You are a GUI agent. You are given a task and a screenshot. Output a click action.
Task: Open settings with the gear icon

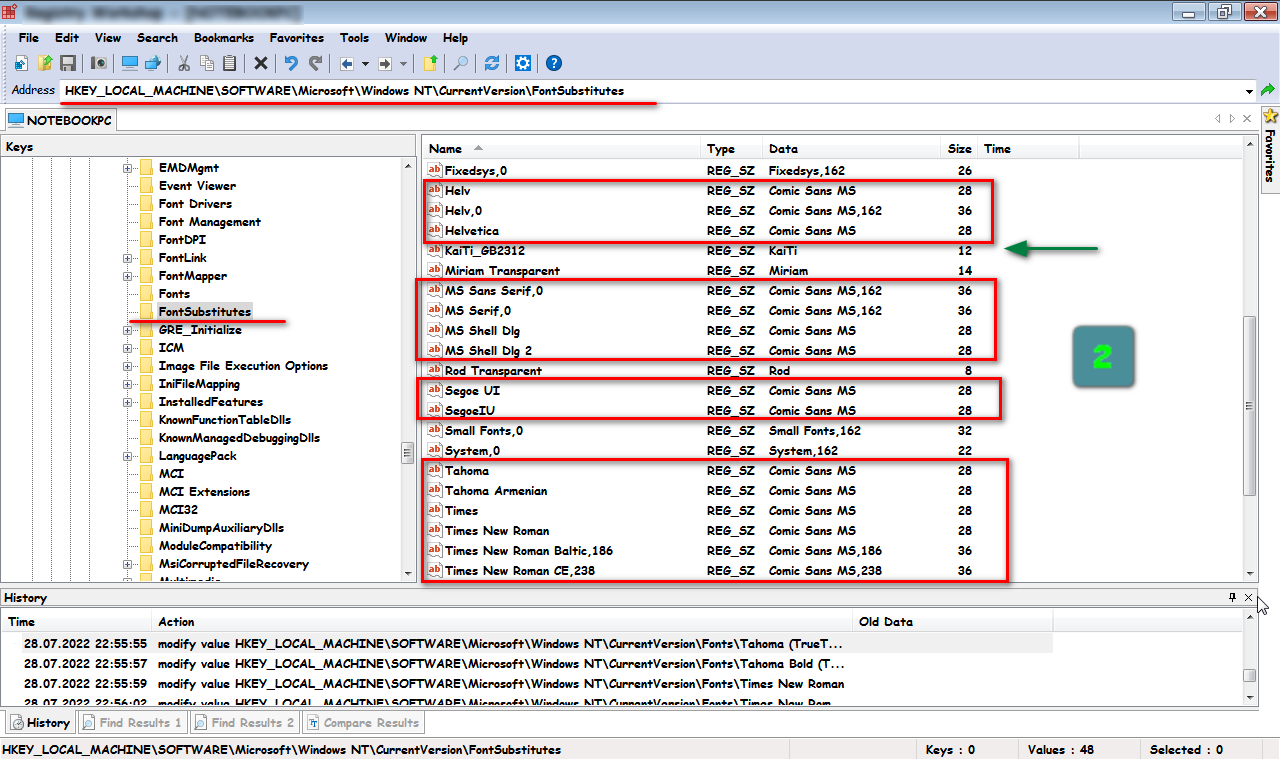tap(523, 63)
